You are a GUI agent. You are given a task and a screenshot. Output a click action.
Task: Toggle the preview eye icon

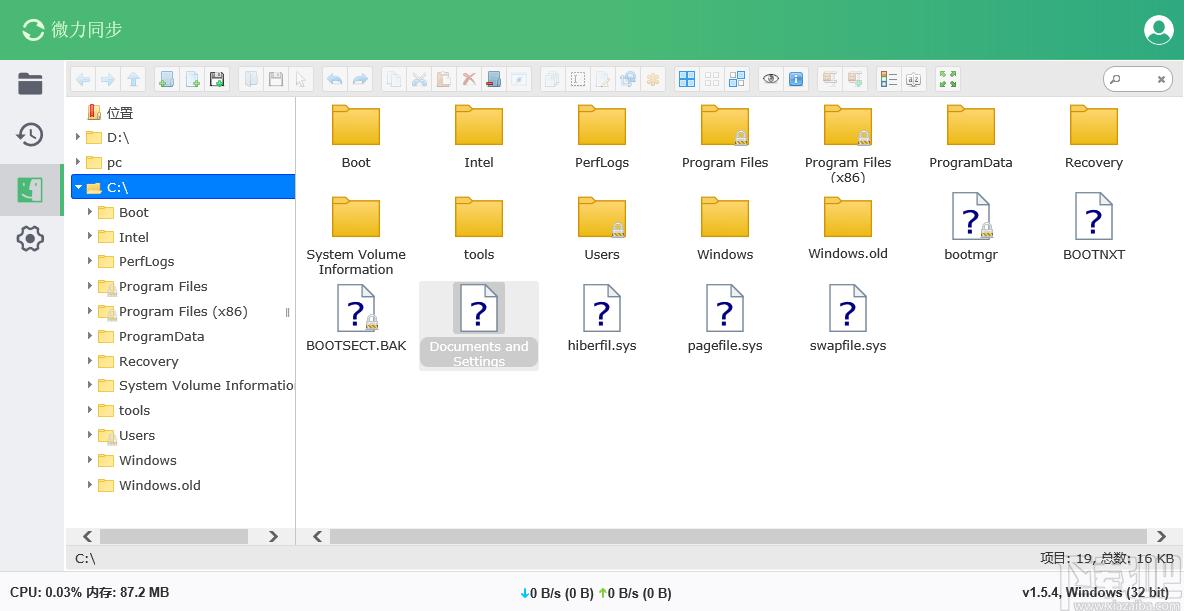(x=770, y=79)
